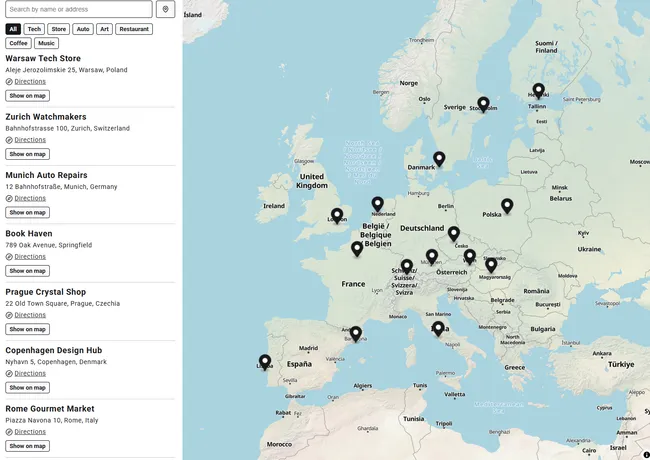
Task: Click the map pin over Barcelona
Action: tap(356, 334)
